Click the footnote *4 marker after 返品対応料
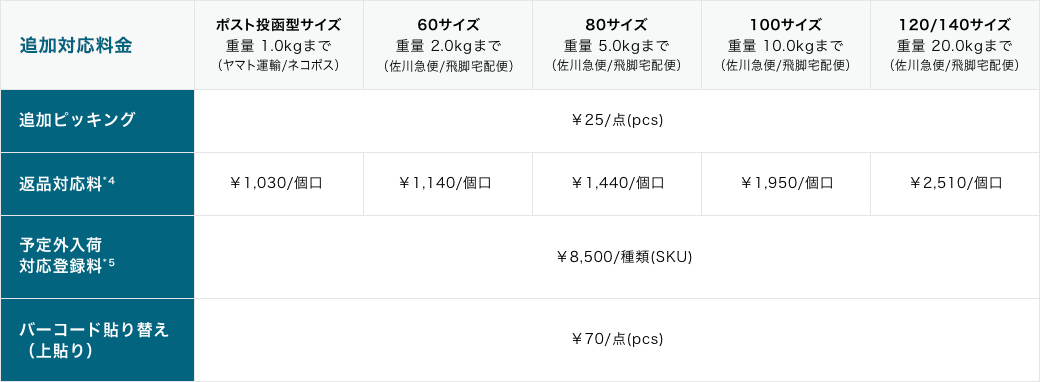 110,180
